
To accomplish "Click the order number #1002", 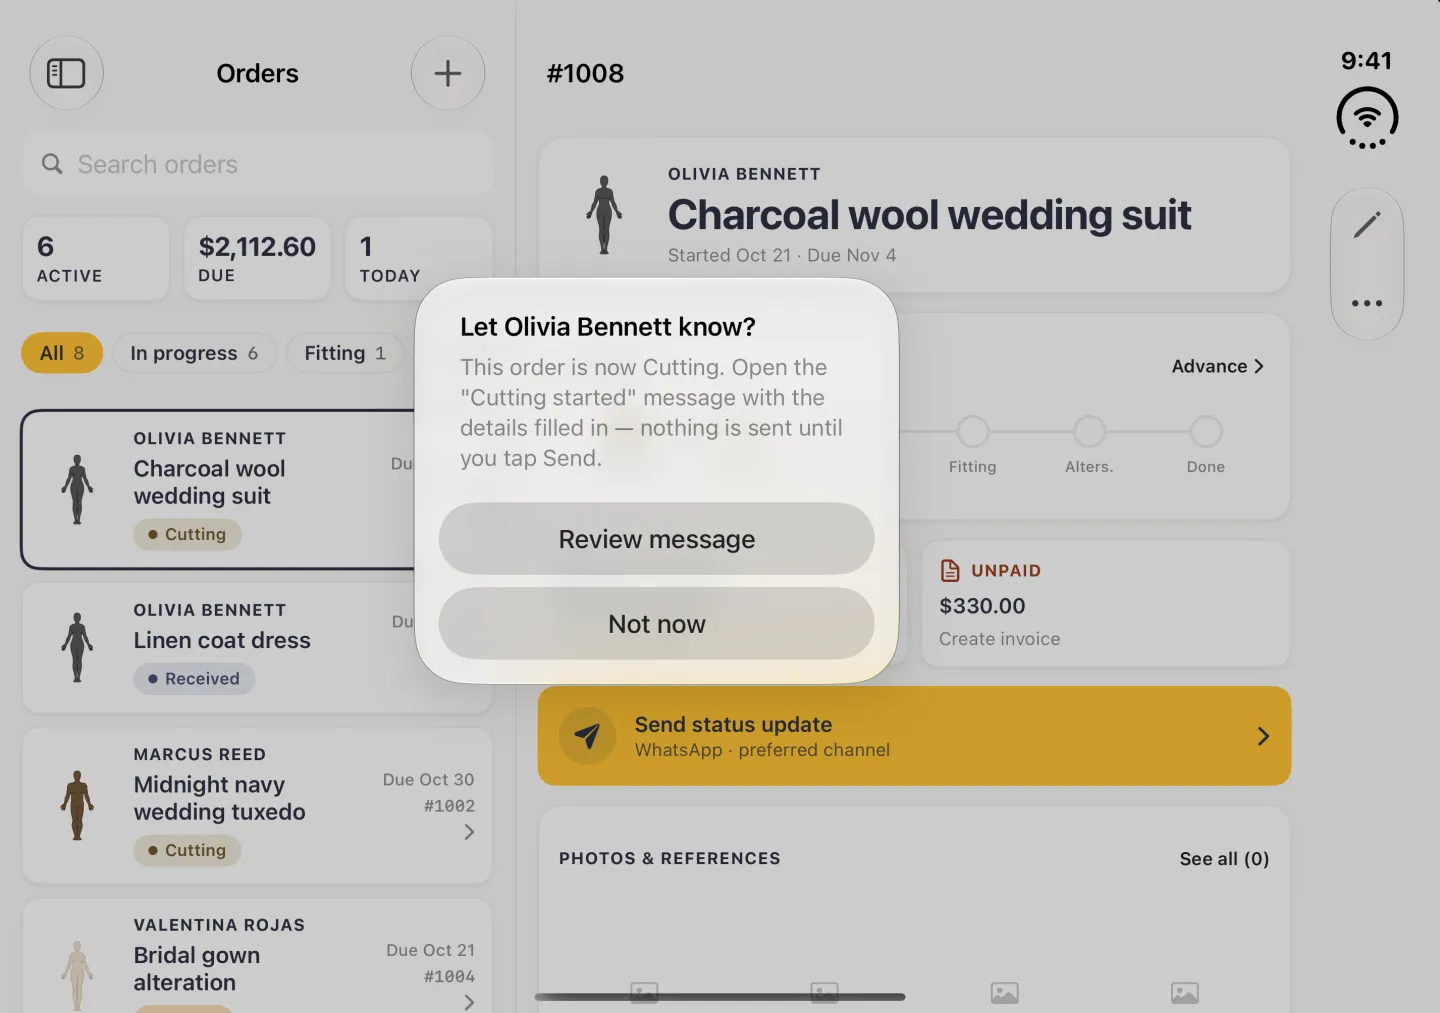I will click(449, 806).
